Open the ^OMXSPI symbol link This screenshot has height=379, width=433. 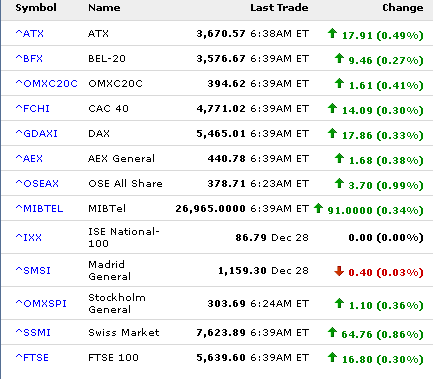(41, 303)
